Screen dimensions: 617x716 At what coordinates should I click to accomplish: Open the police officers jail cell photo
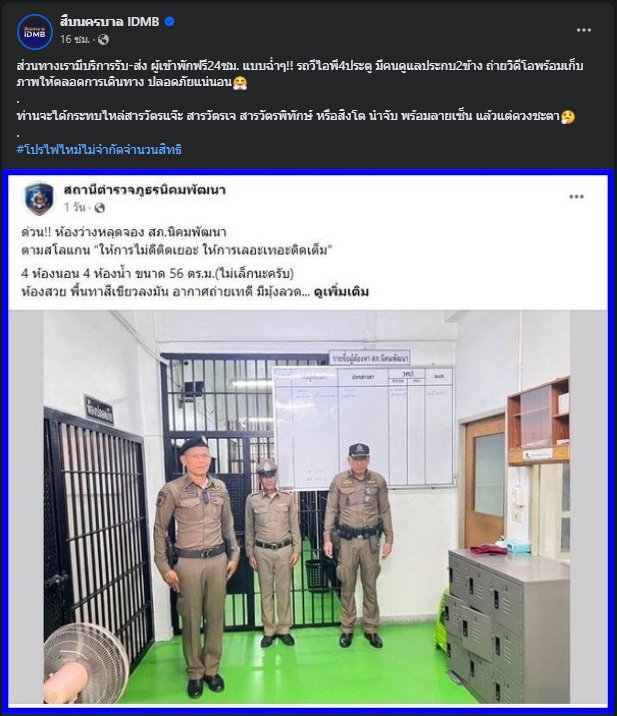(308, 507)
